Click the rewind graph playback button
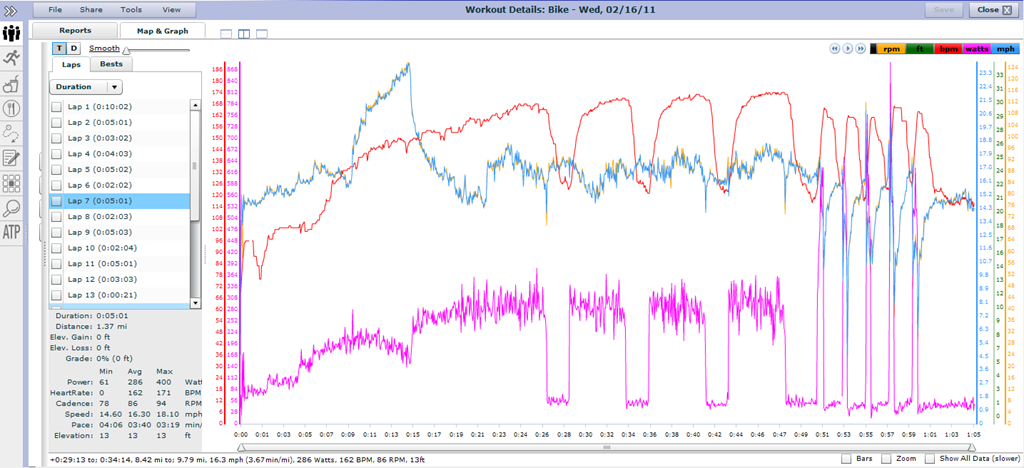The width and height of the screenshot is (1024, 468). (835, 48)
